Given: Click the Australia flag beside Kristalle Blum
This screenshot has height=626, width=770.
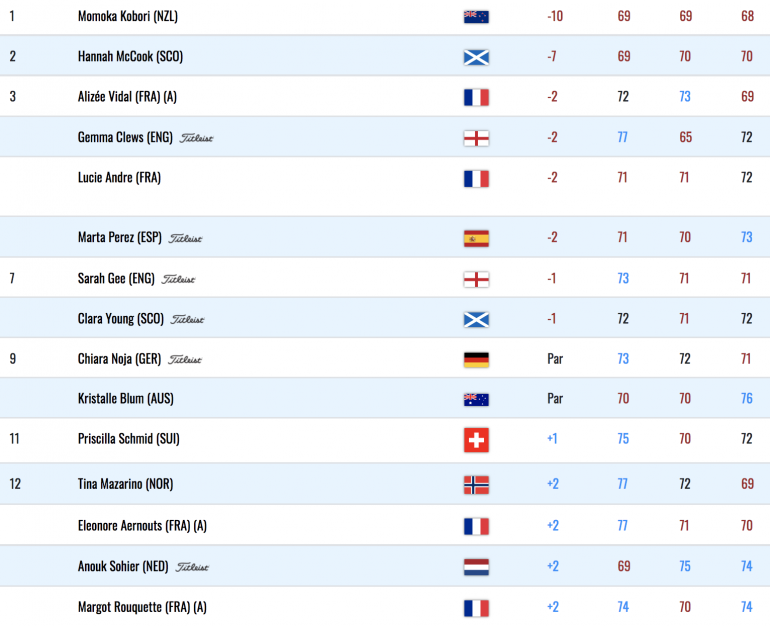Looking at the screenshot, I should coord(476,400).
